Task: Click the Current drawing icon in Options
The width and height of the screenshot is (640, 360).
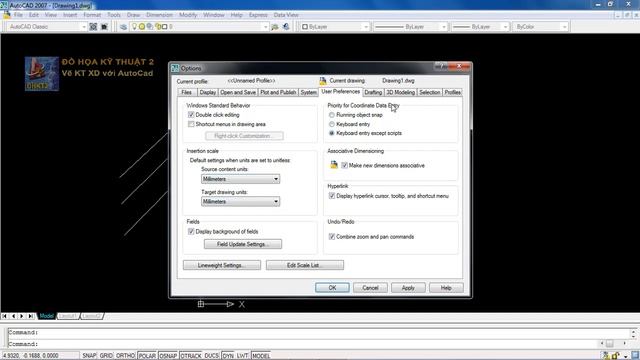Action: (x=323, y=80)
